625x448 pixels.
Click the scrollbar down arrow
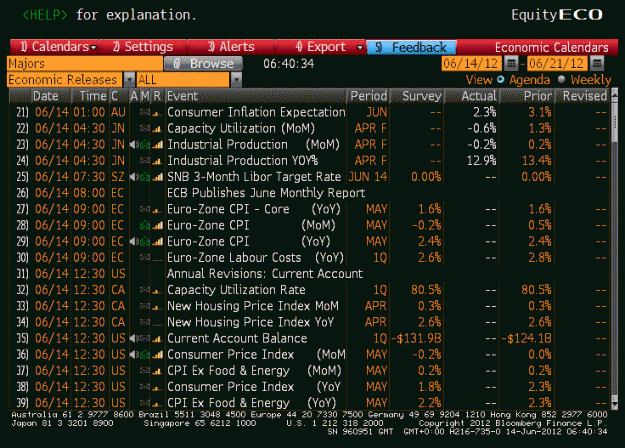point(614,405)
